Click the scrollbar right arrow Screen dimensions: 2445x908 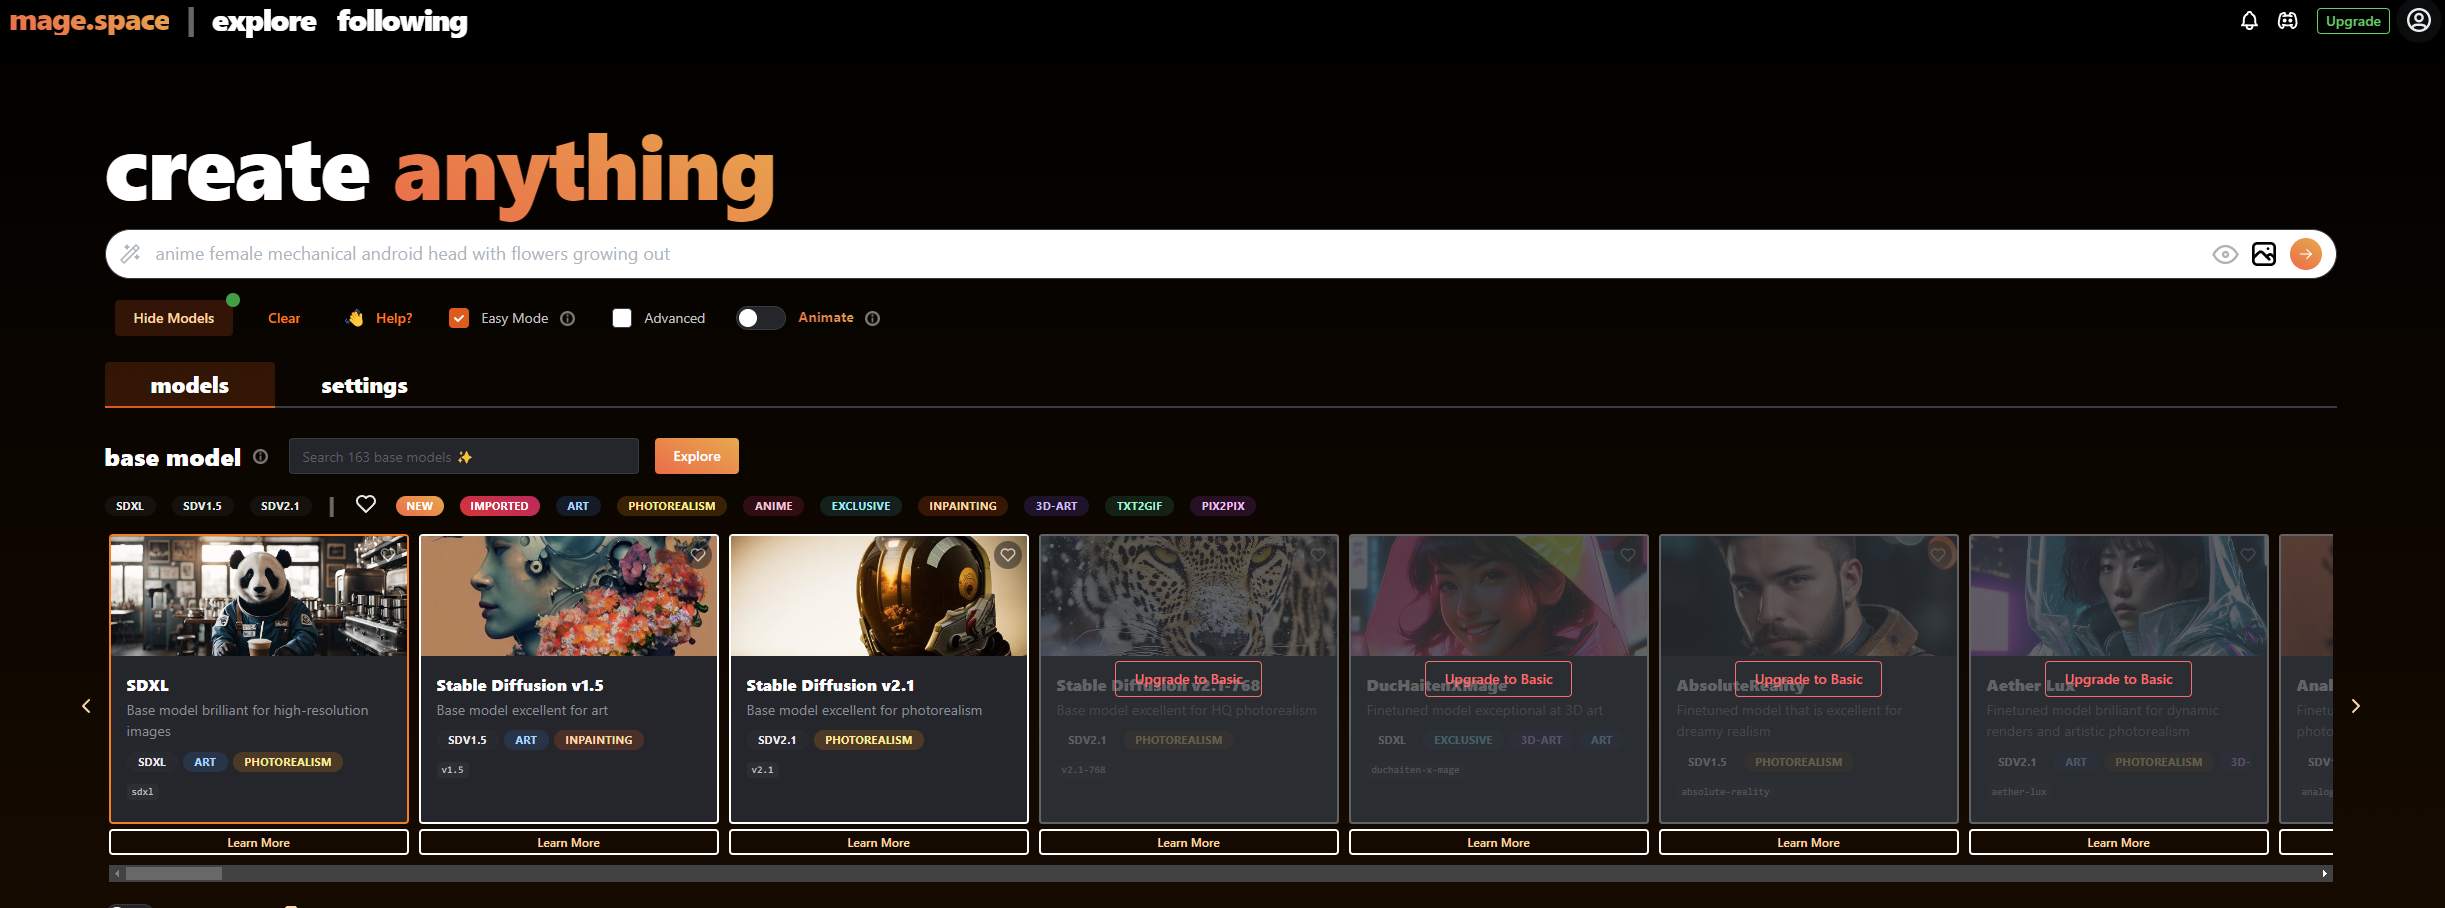pyautogui.click(x=2324, y=873)
